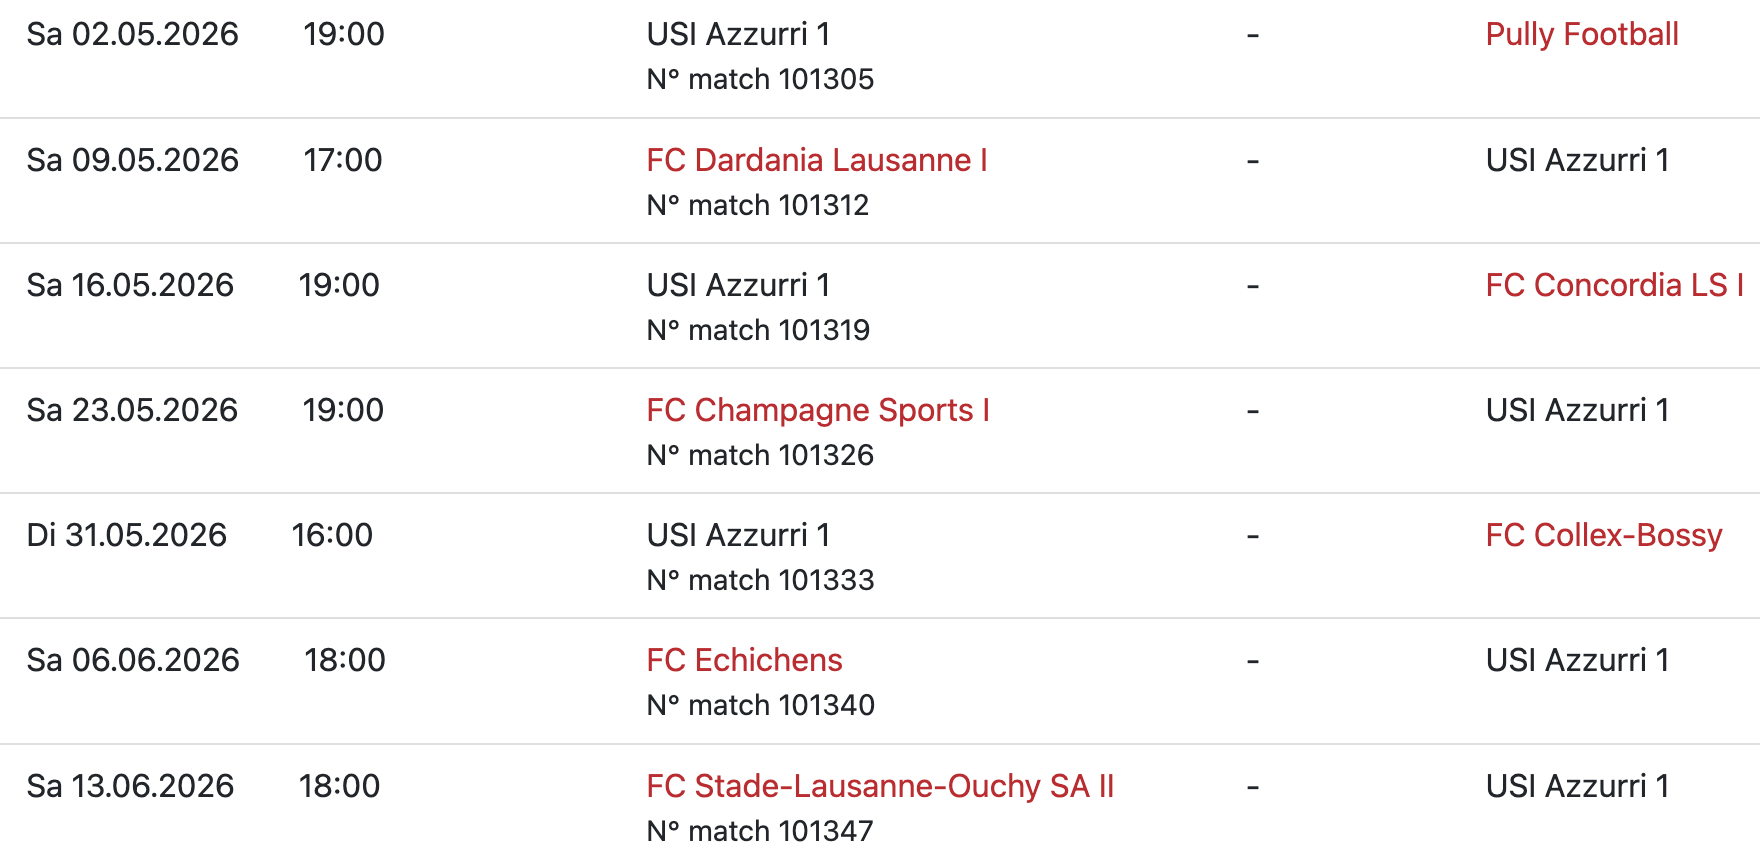Viewport: 1760px width, 858px height.
Task: Click the 17:00 kickoff time
Action: pos(342,160)
